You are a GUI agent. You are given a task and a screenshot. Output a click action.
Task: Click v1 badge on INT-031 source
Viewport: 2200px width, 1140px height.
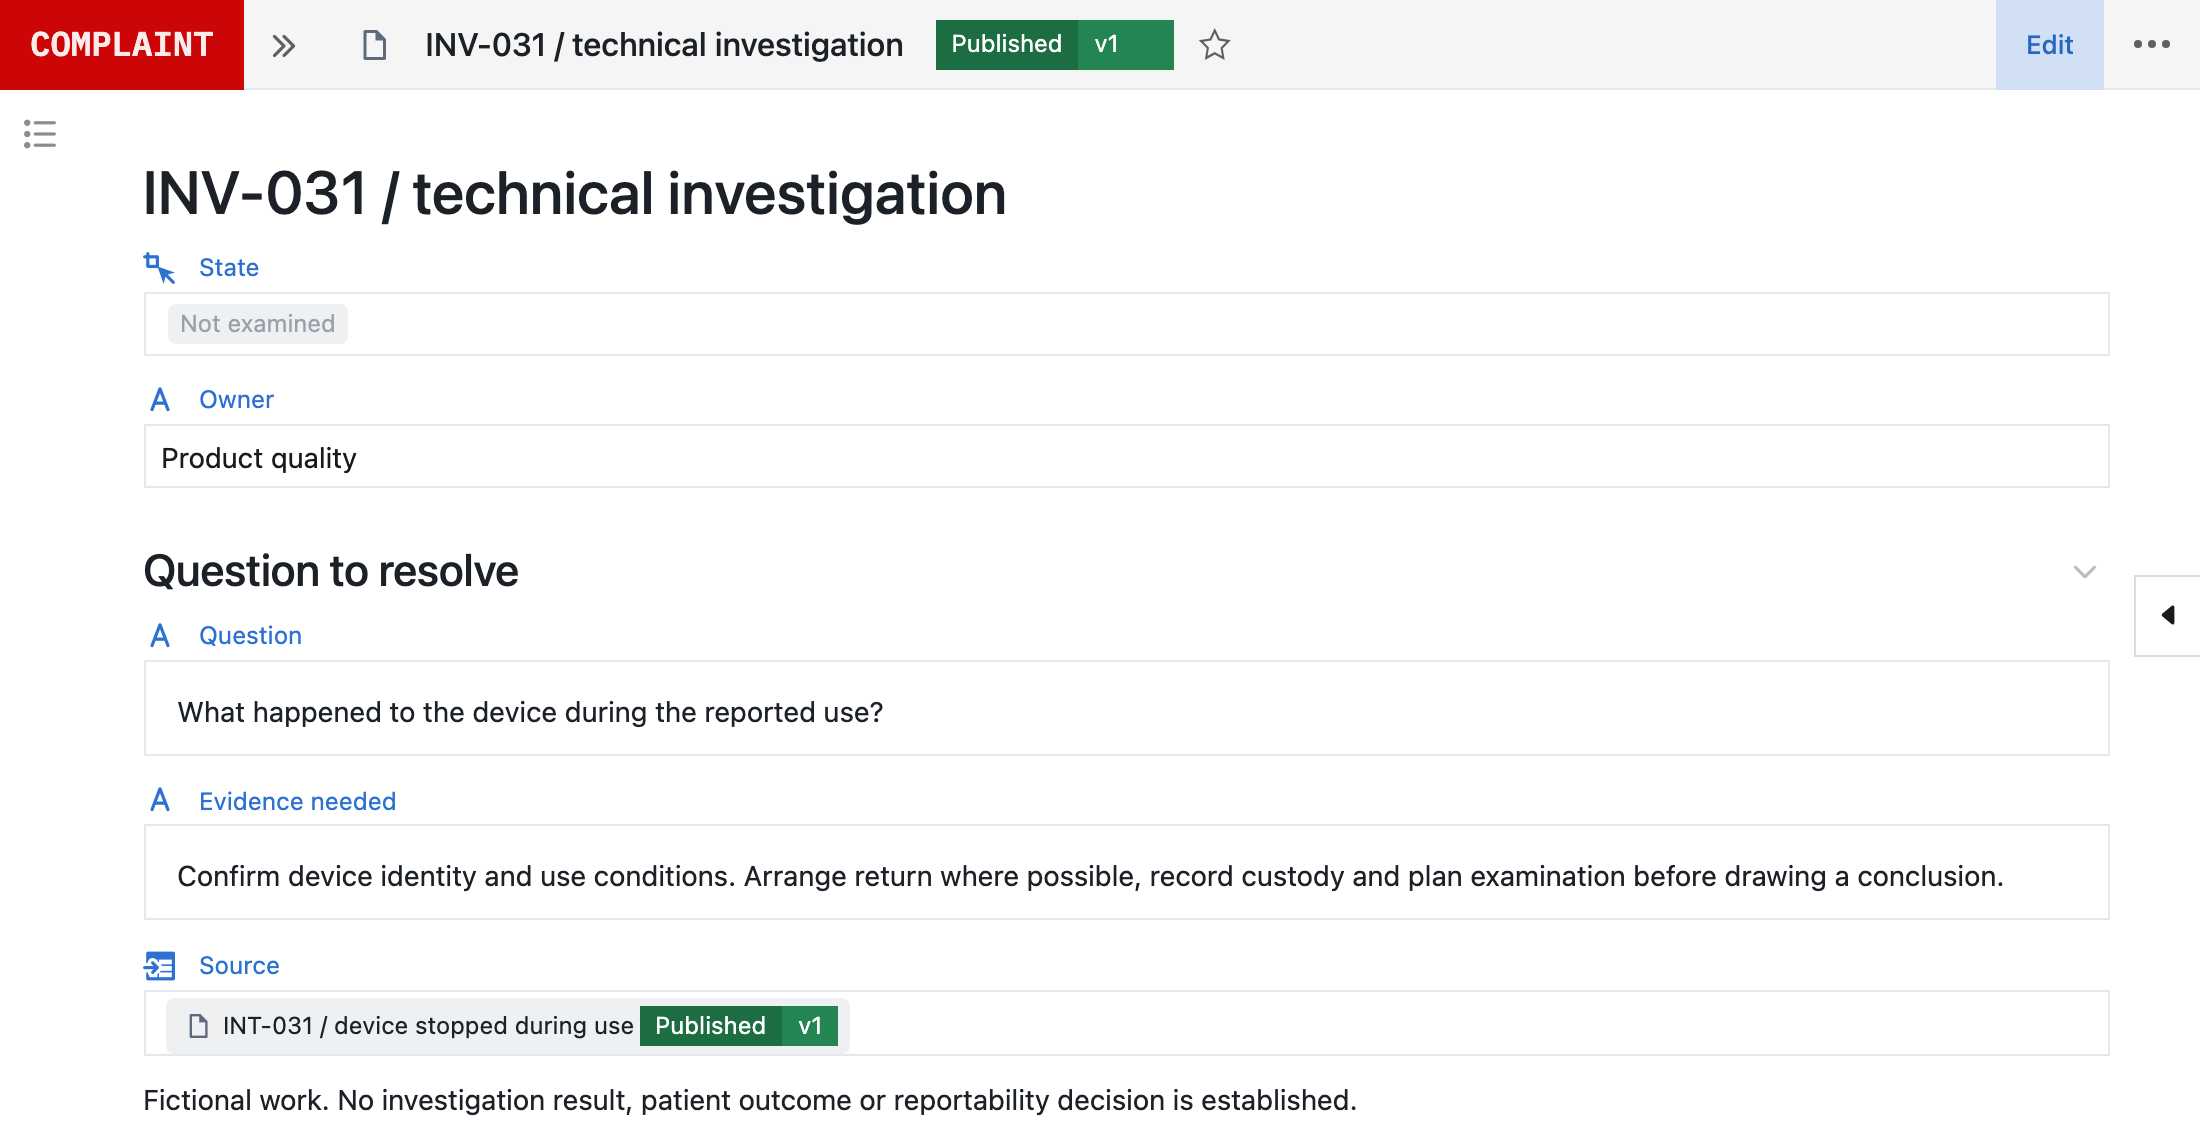(810, 1026)
